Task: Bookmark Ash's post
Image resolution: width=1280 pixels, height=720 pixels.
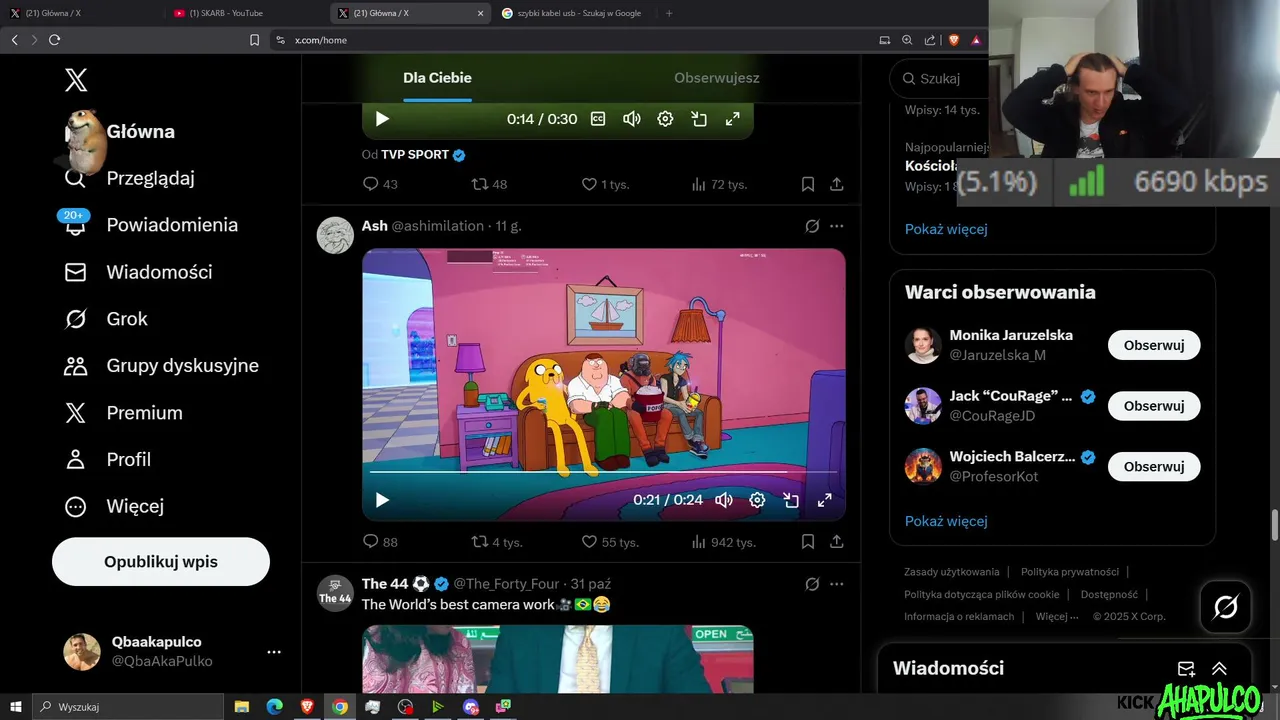Action: (x=807, y=542)
